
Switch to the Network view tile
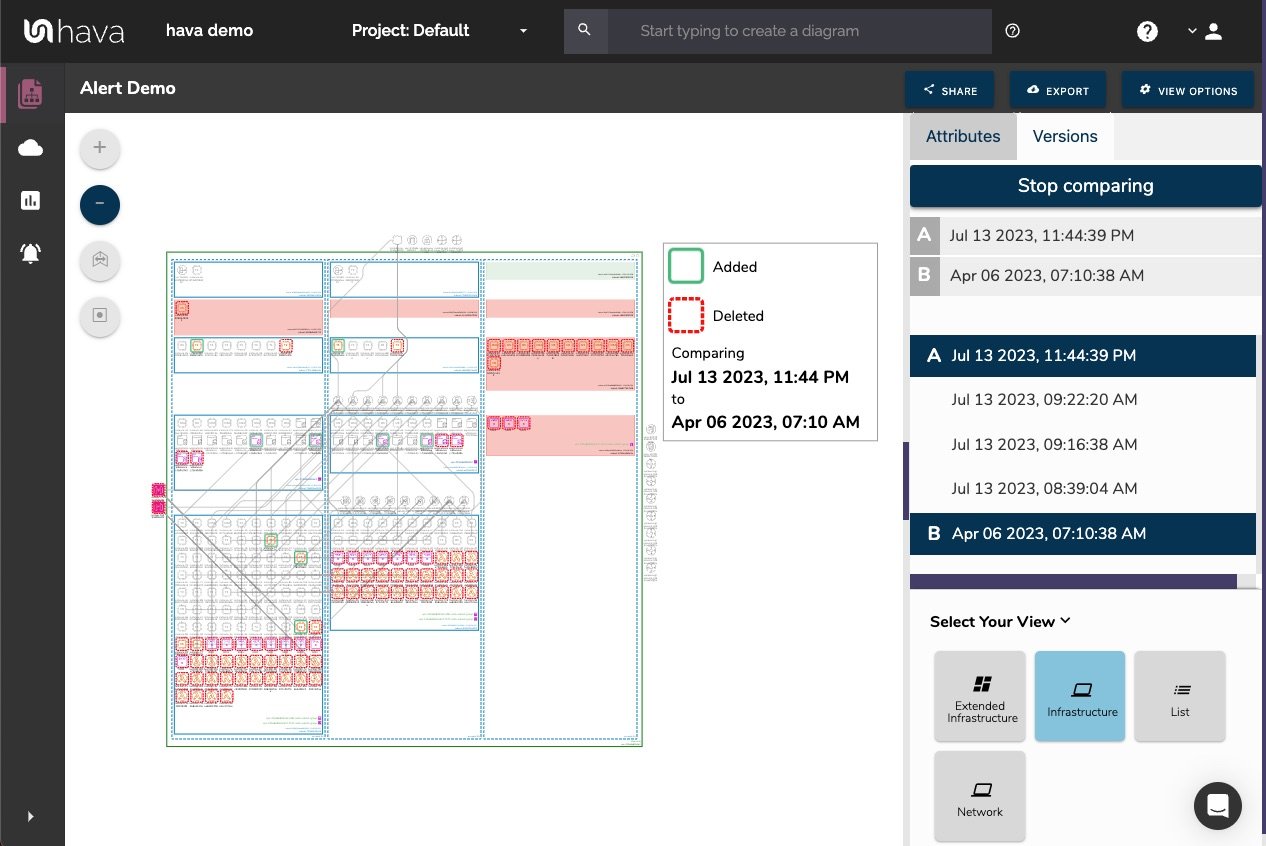point(979,795)
